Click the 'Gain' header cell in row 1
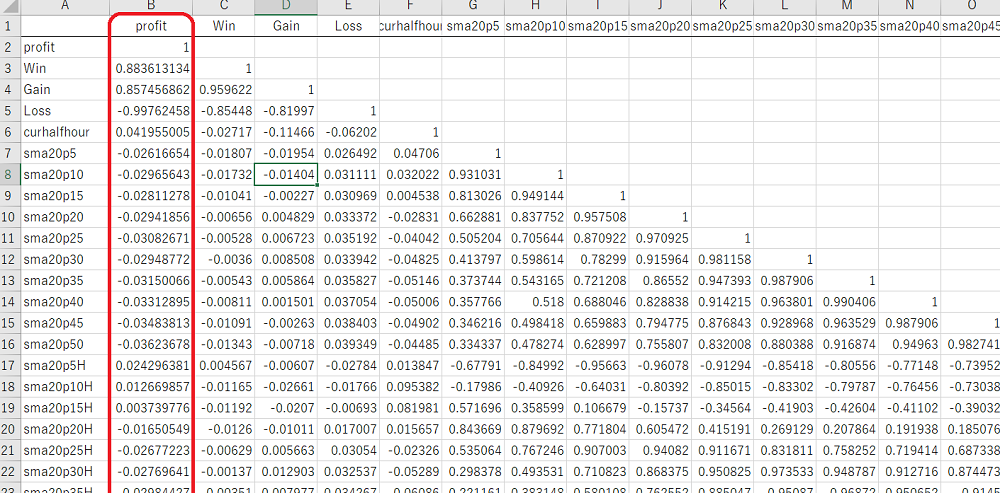 (286, 26)
